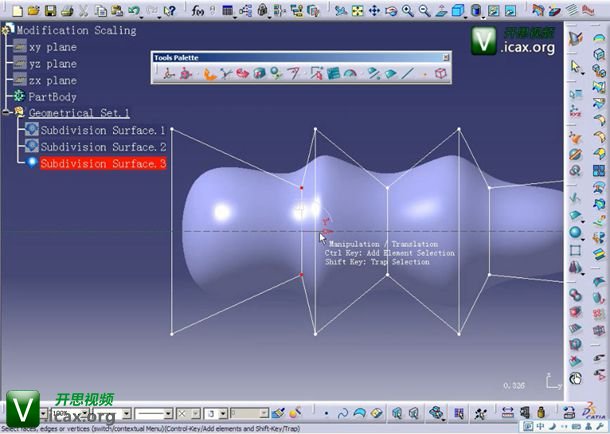Select the xy plane in the tree
Viewport: 610px width, 434px height.
click(52, 47)
